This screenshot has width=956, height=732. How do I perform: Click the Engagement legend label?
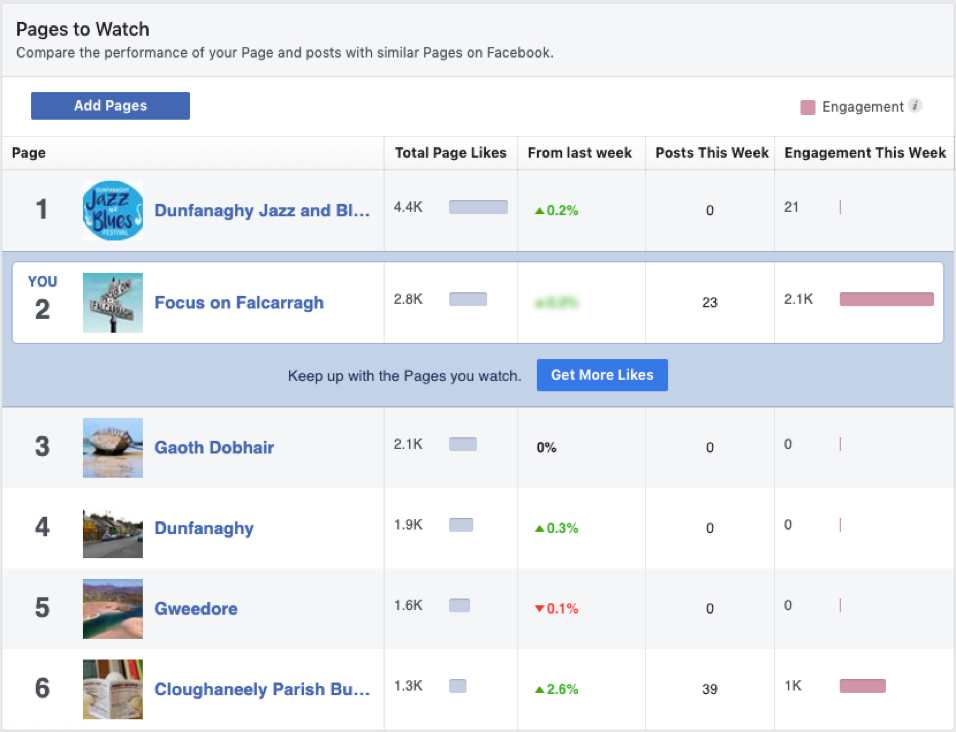click(x=863, y=107)
